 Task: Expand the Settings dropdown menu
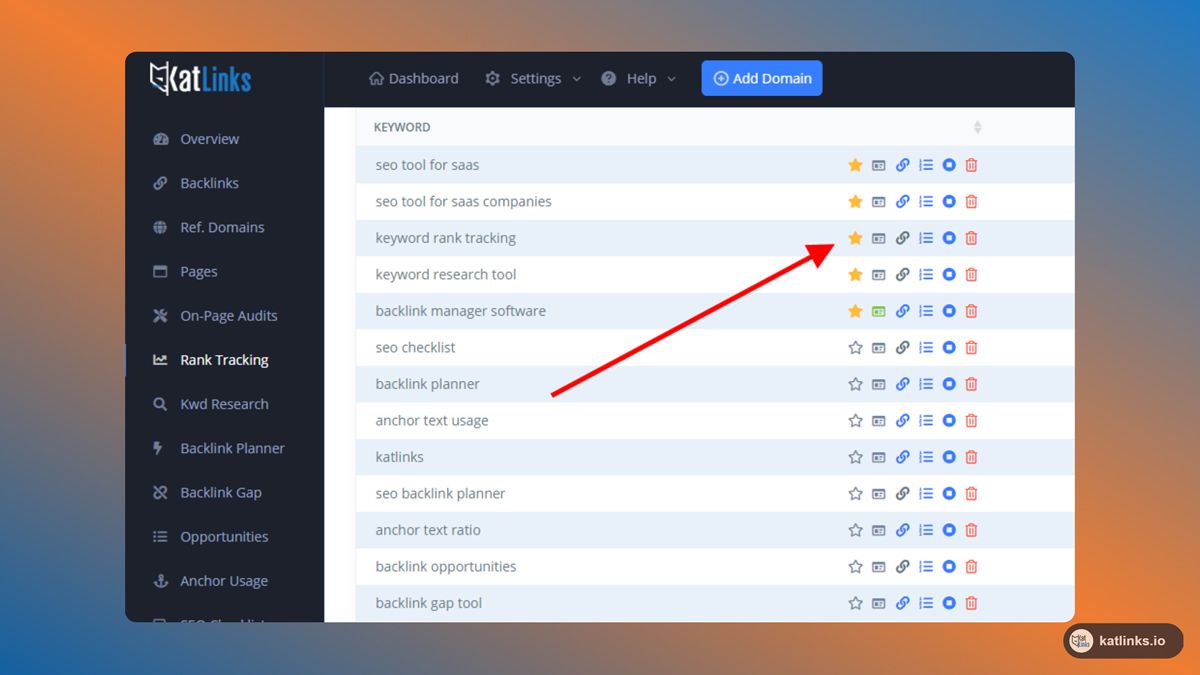click(x=533, y=78)
